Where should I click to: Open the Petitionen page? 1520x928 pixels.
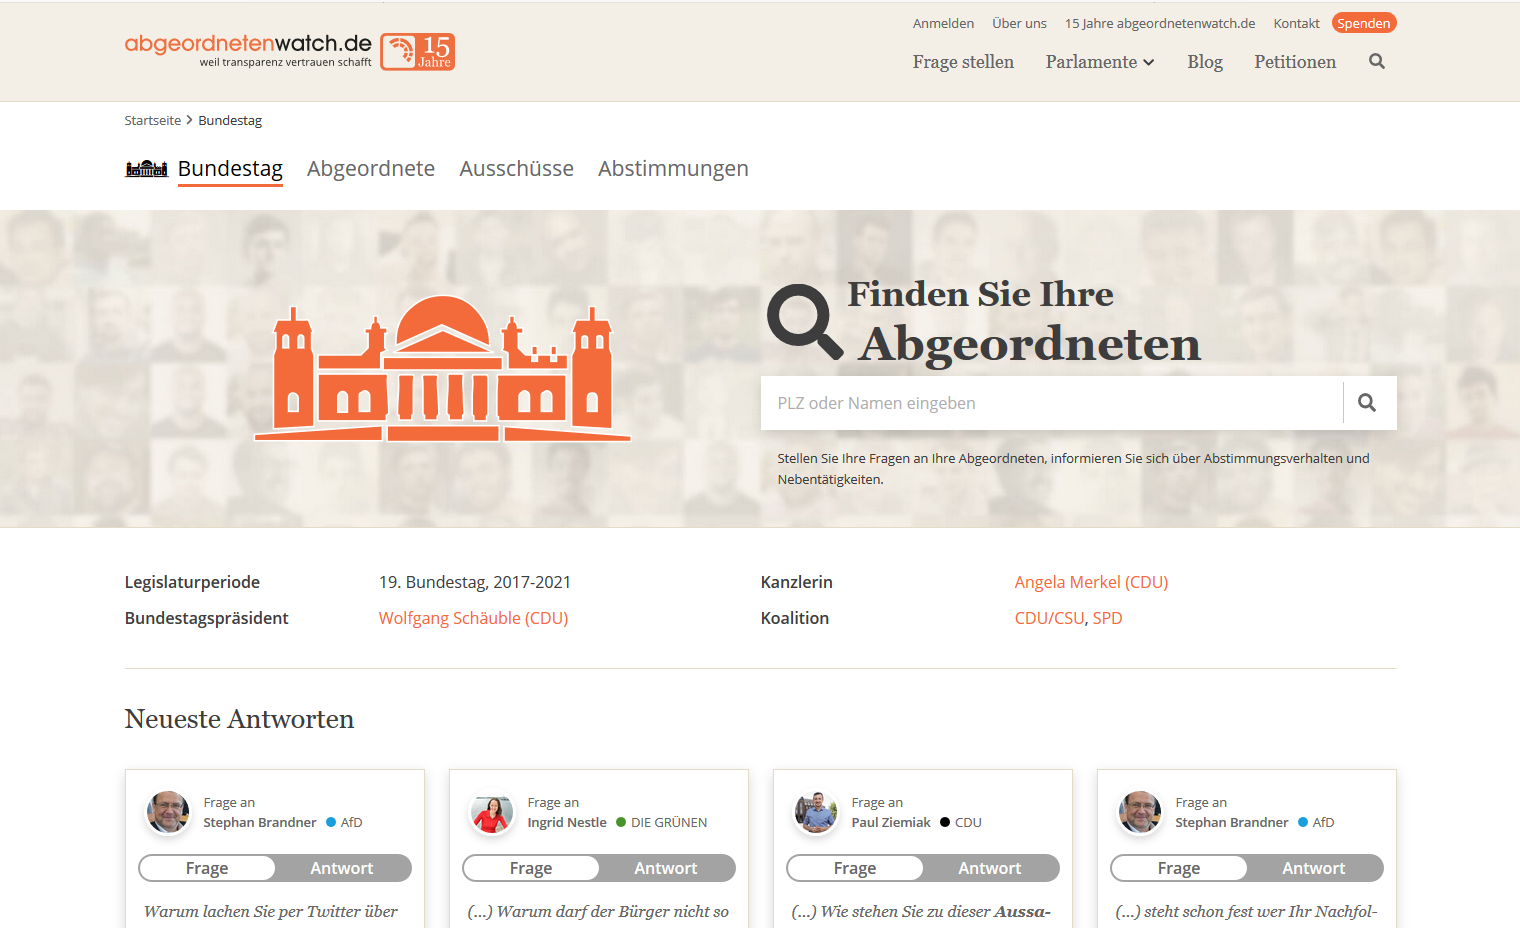pos(1295,62)
